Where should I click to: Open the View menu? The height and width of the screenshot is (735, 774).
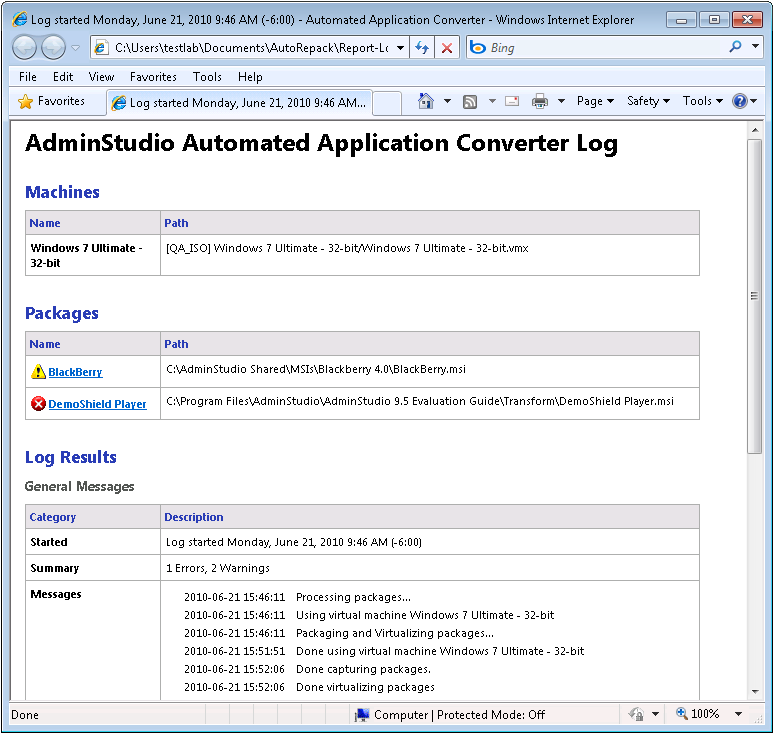(x=101, y=76)
